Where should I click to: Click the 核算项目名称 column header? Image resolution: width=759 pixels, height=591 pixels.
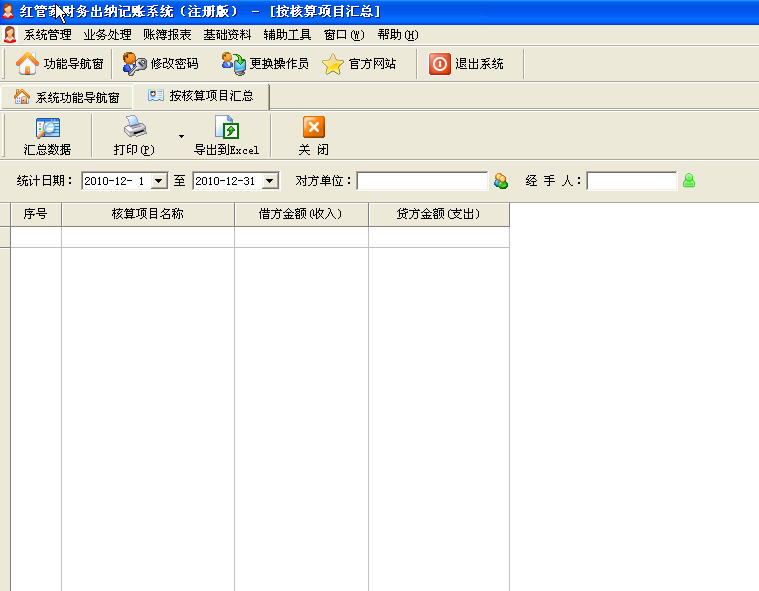147,214
